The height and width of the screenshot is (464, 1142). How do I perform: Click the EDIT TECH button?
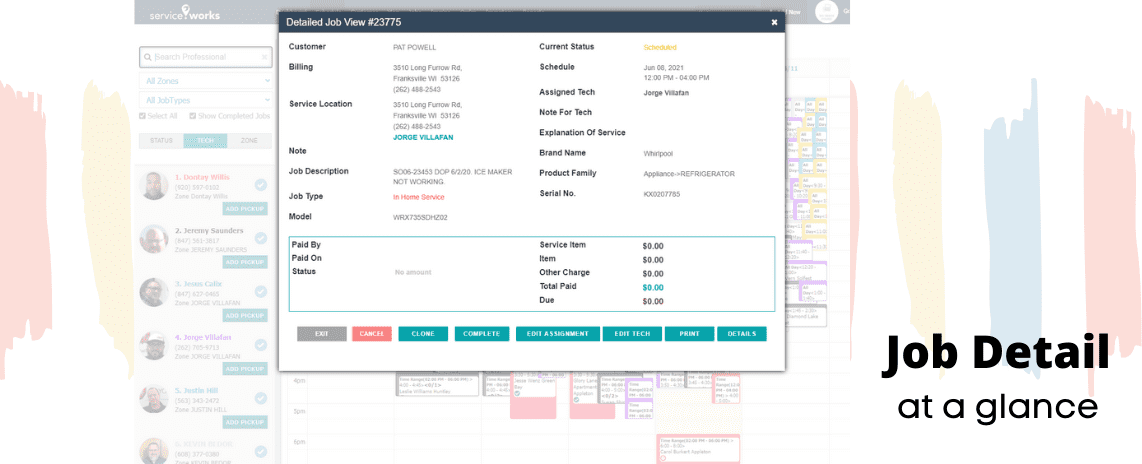coord(632,334)
